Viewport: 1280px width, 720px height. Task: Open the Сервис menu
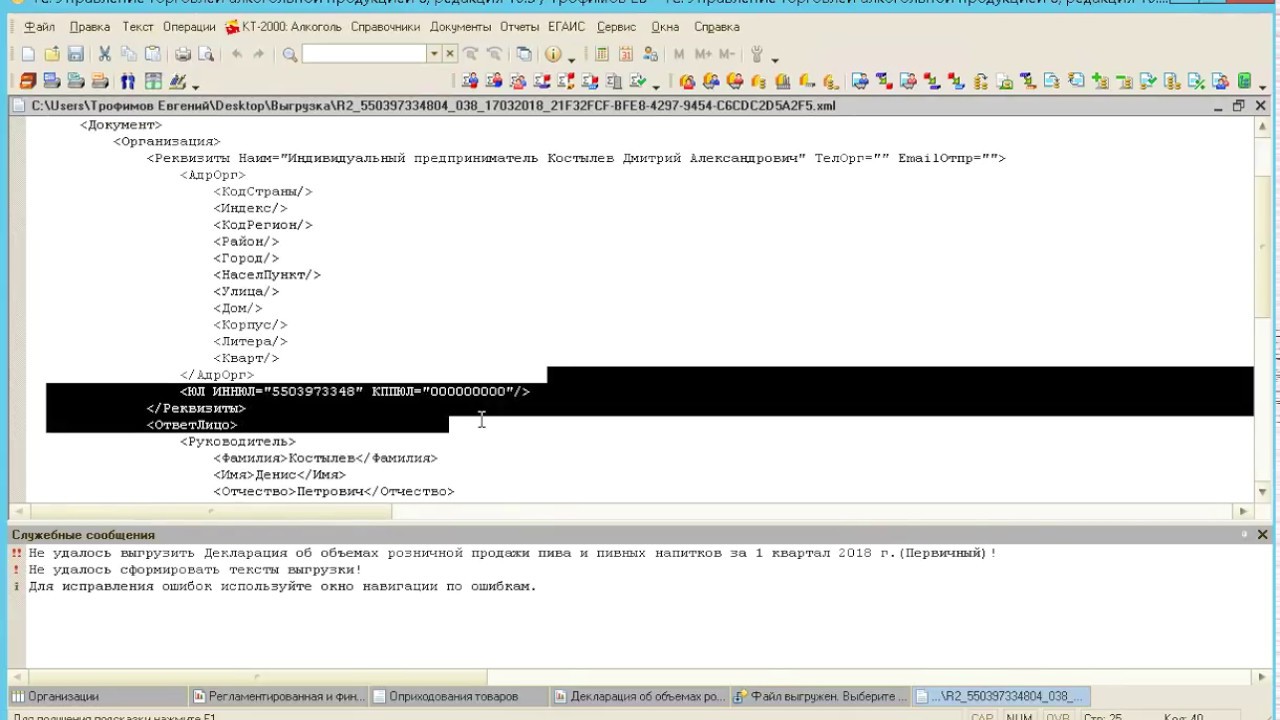tap(616, 27)
